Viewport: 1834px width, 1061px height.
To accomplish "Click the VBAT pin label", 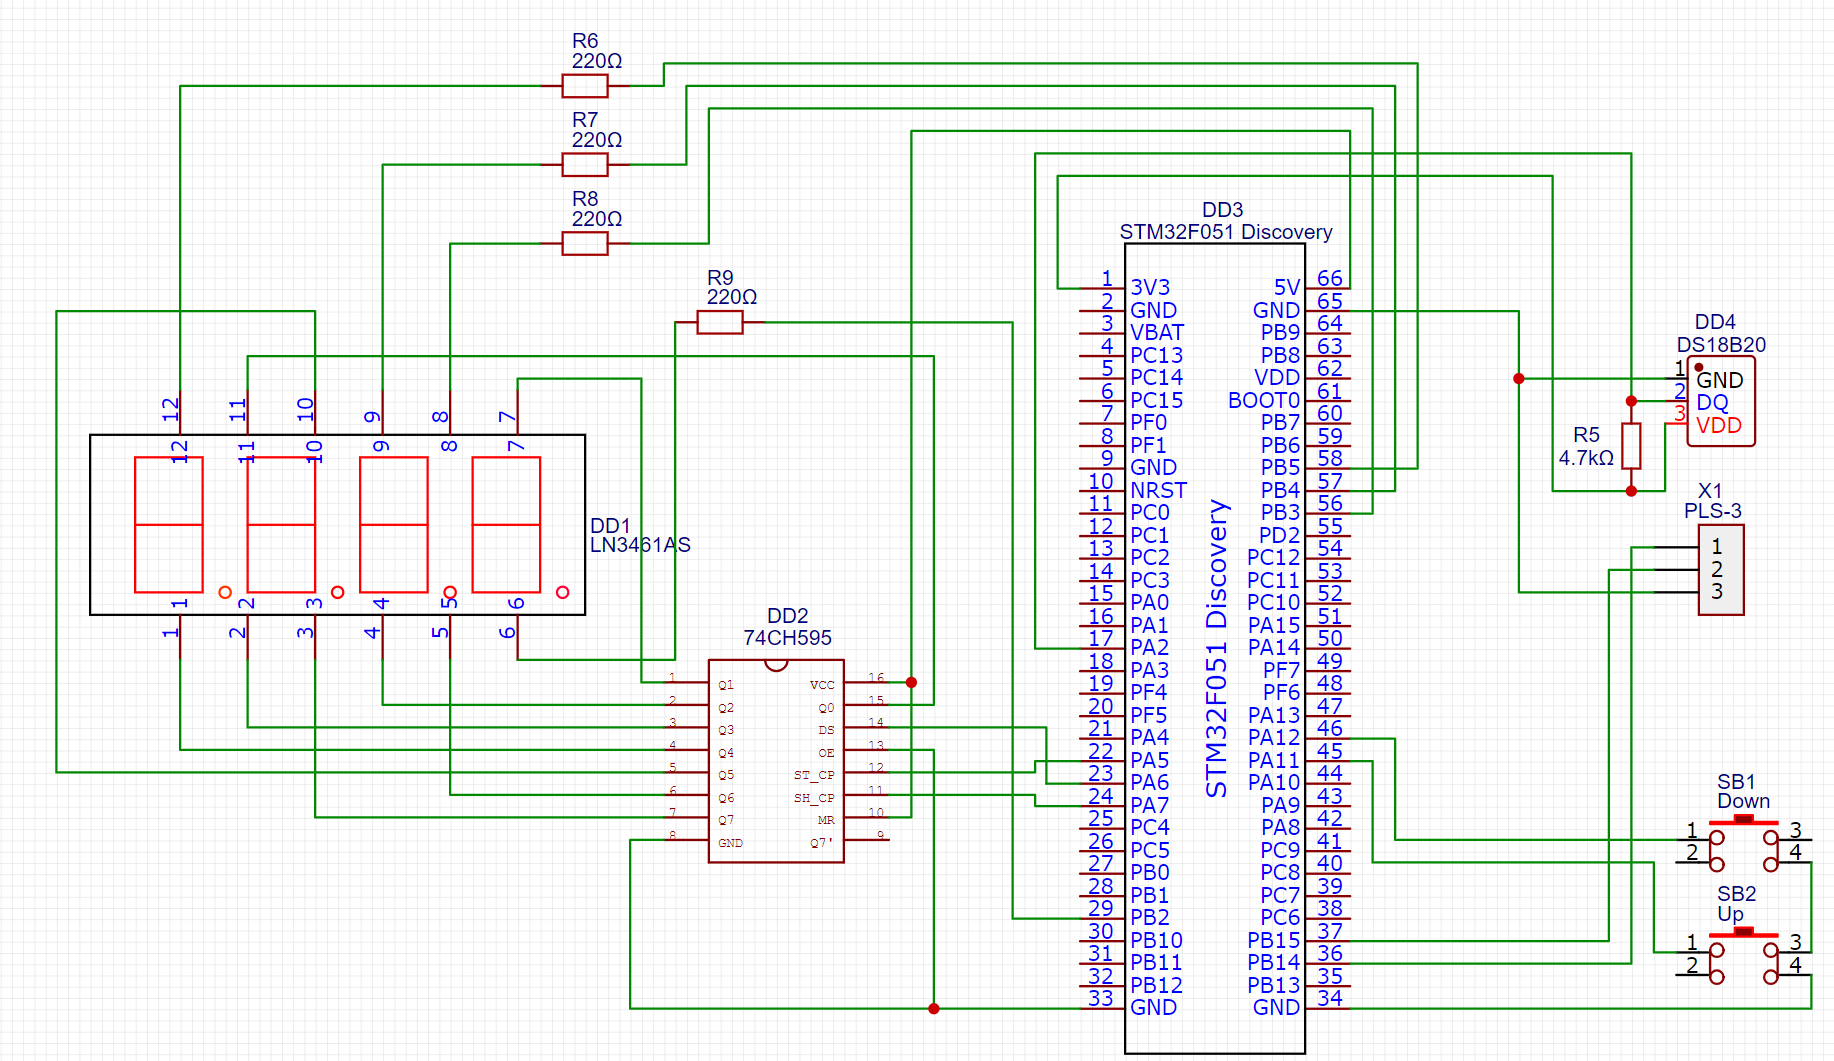I will click(1157, 332).
